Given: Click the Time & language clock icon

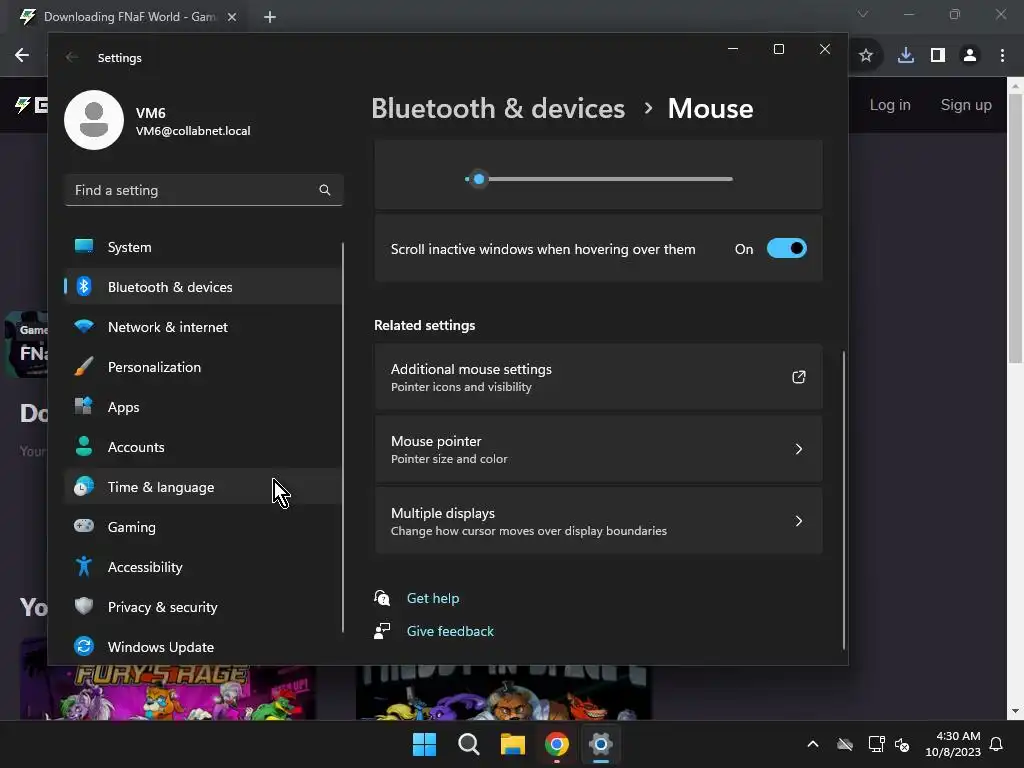Looking at the screenshot, I should click(84, 486).
